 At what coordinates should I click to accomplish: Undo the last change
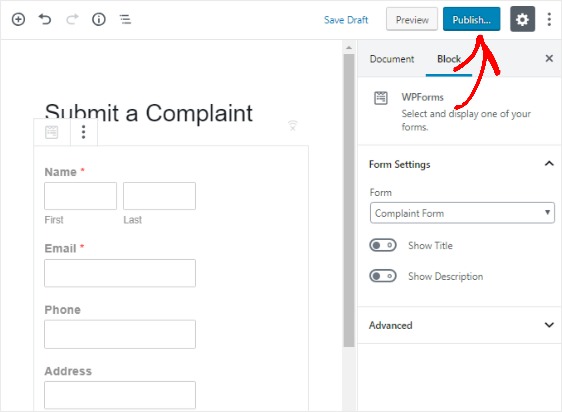click(45, 19)
